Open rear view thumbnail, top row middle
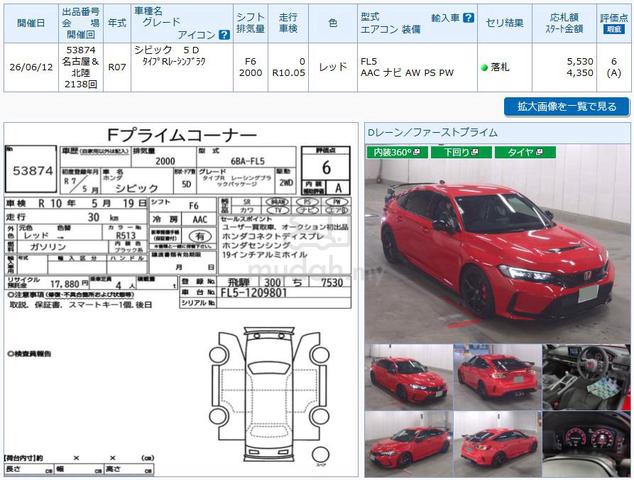This screenshot has width=634, height=480. [497, 377]
